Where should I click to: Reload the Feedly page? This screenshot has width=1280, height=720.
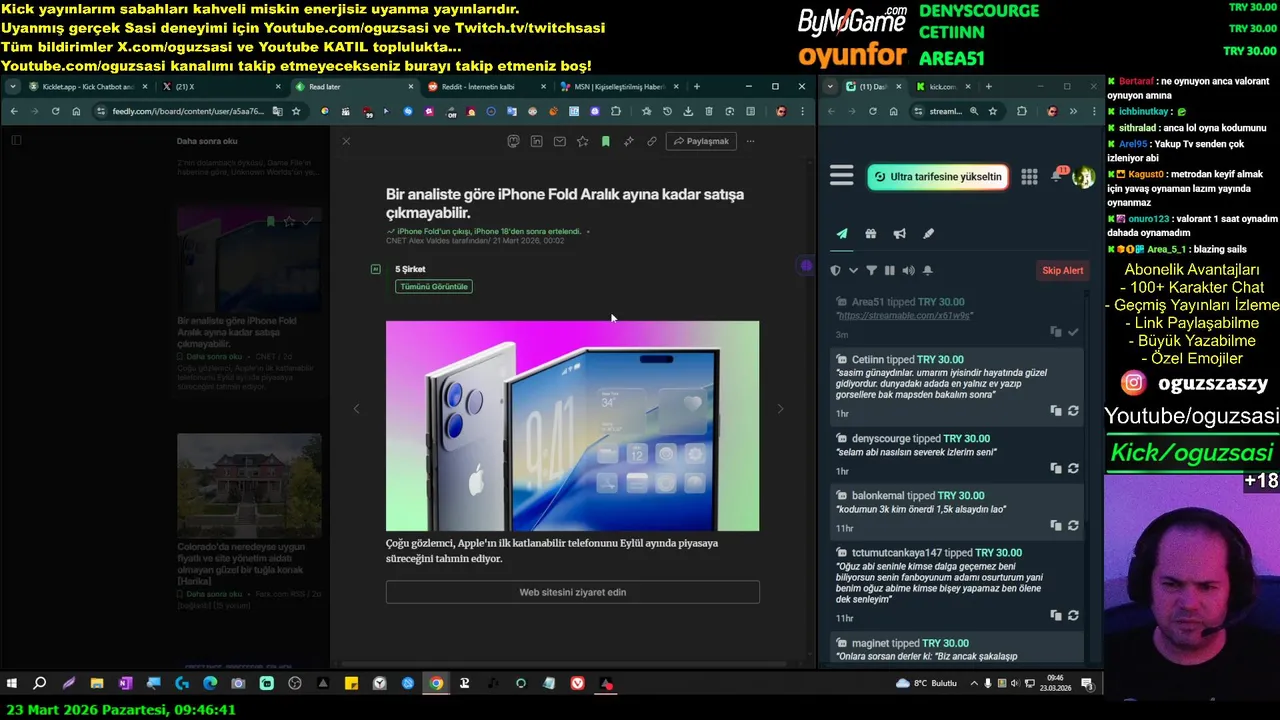pyautogui.click(x=55, y=111)
